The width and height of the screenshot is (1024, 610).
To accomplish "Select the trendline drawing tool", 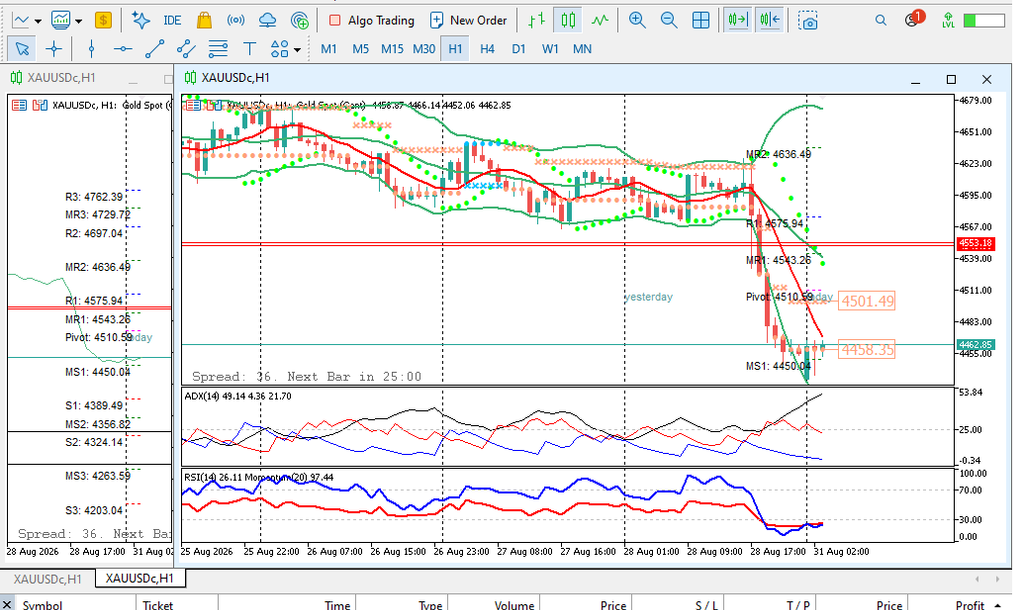I will 154,48.
